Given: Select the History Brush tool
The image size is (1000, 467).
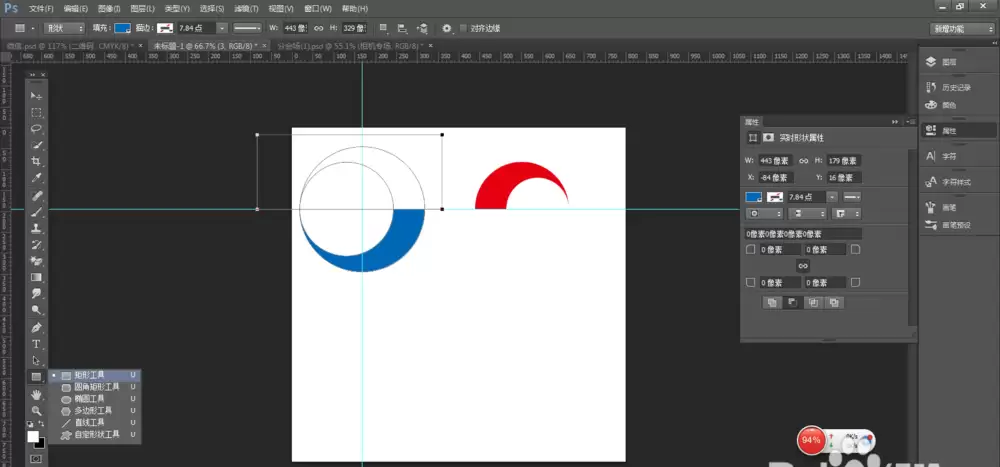Looking at the screenshot, I should coord(36,245).
